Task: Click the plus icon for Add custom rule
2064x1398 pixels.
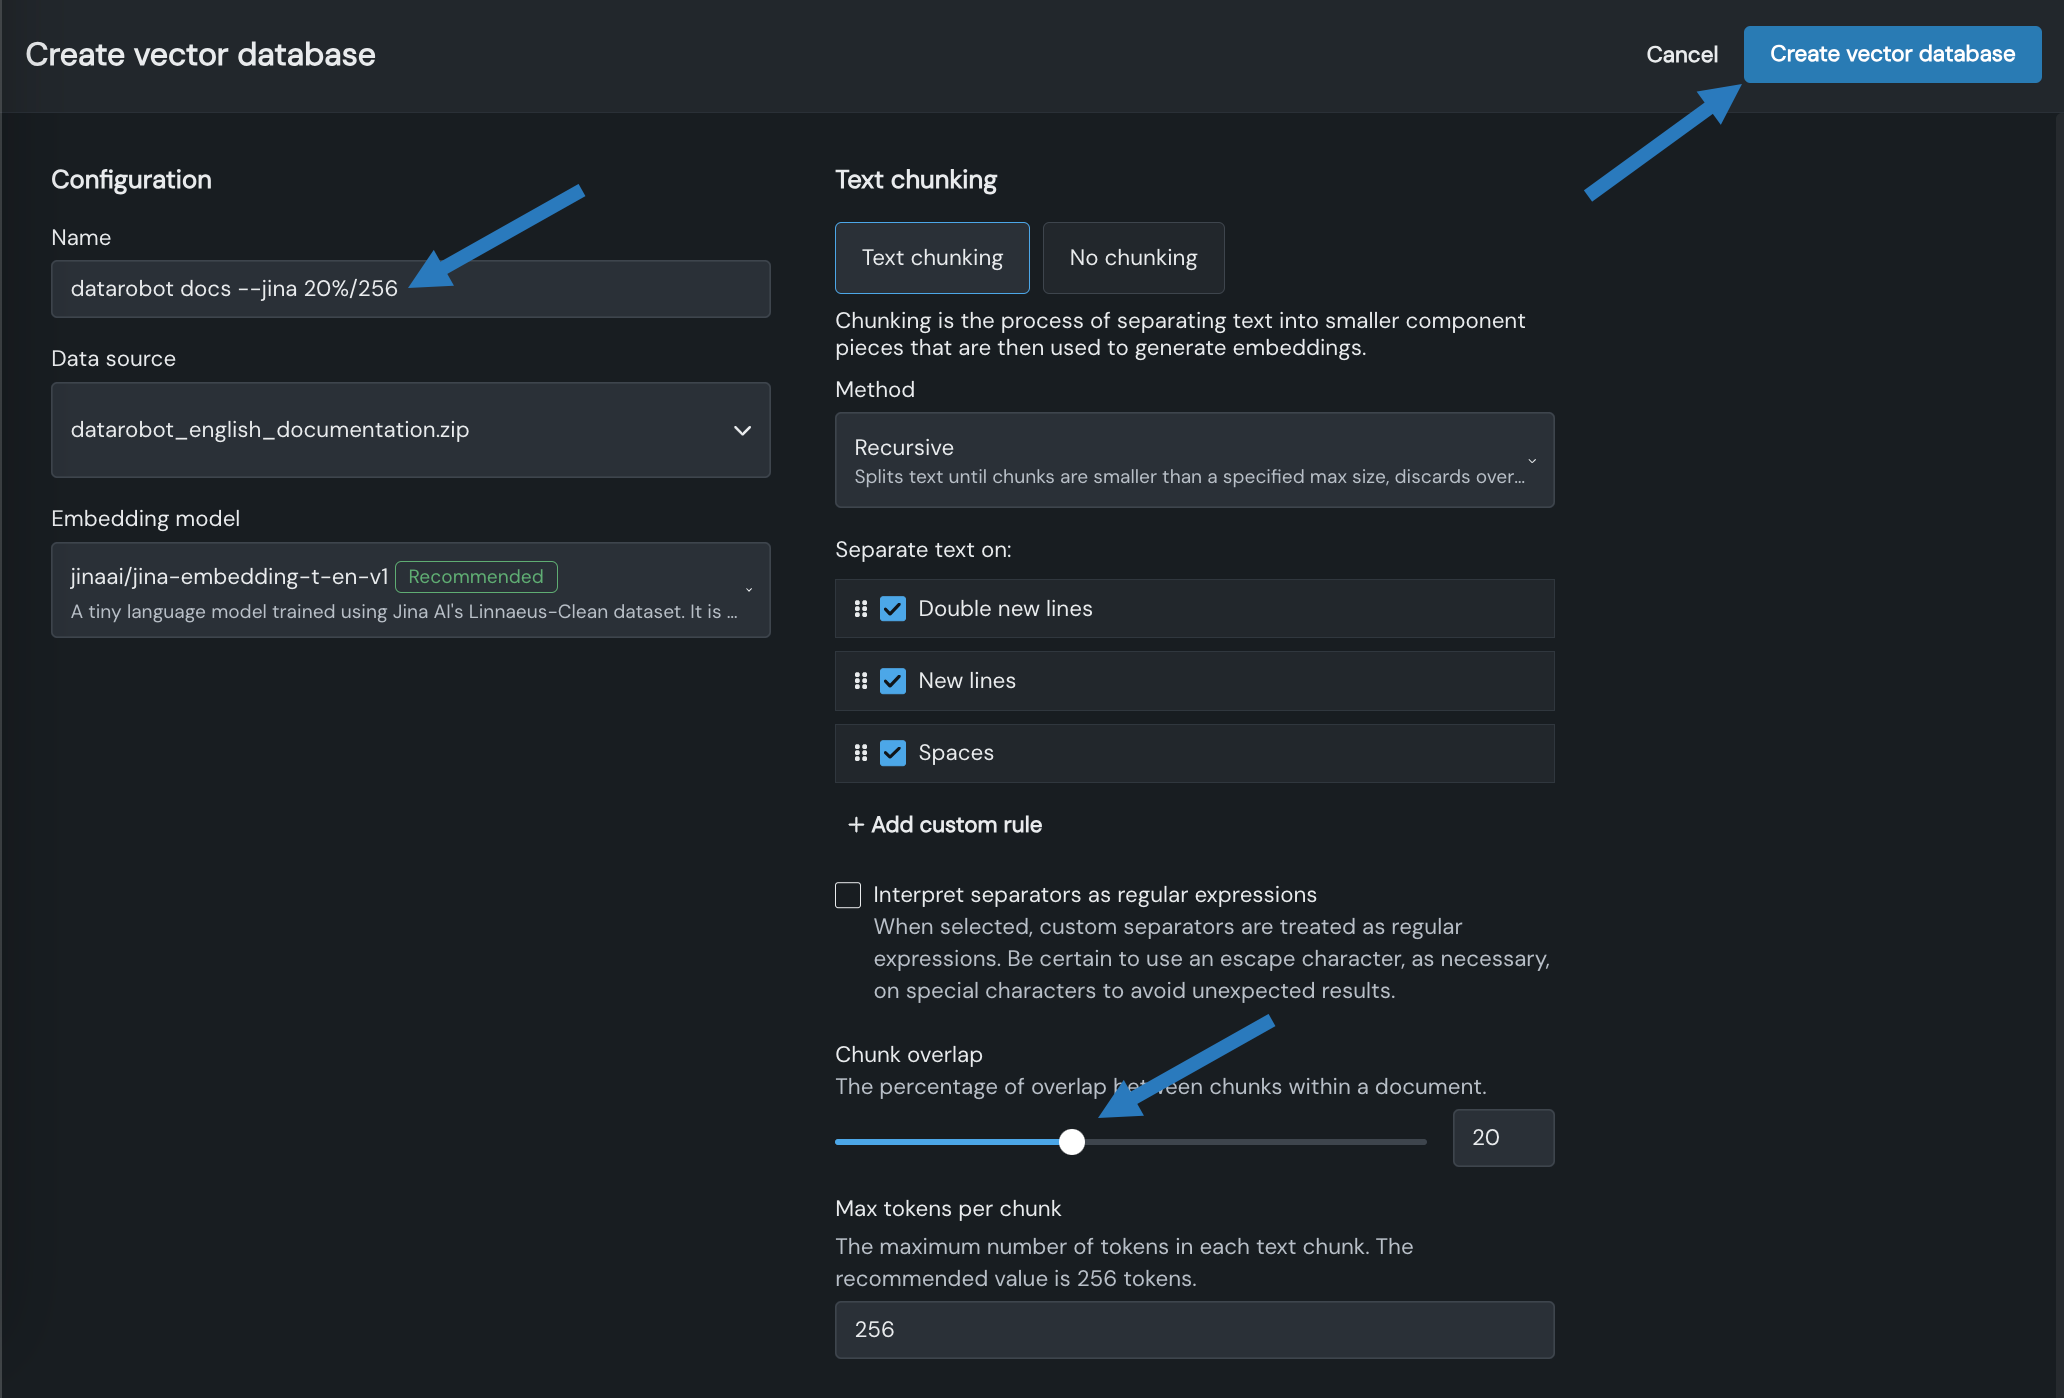Action: coord(856,825)
